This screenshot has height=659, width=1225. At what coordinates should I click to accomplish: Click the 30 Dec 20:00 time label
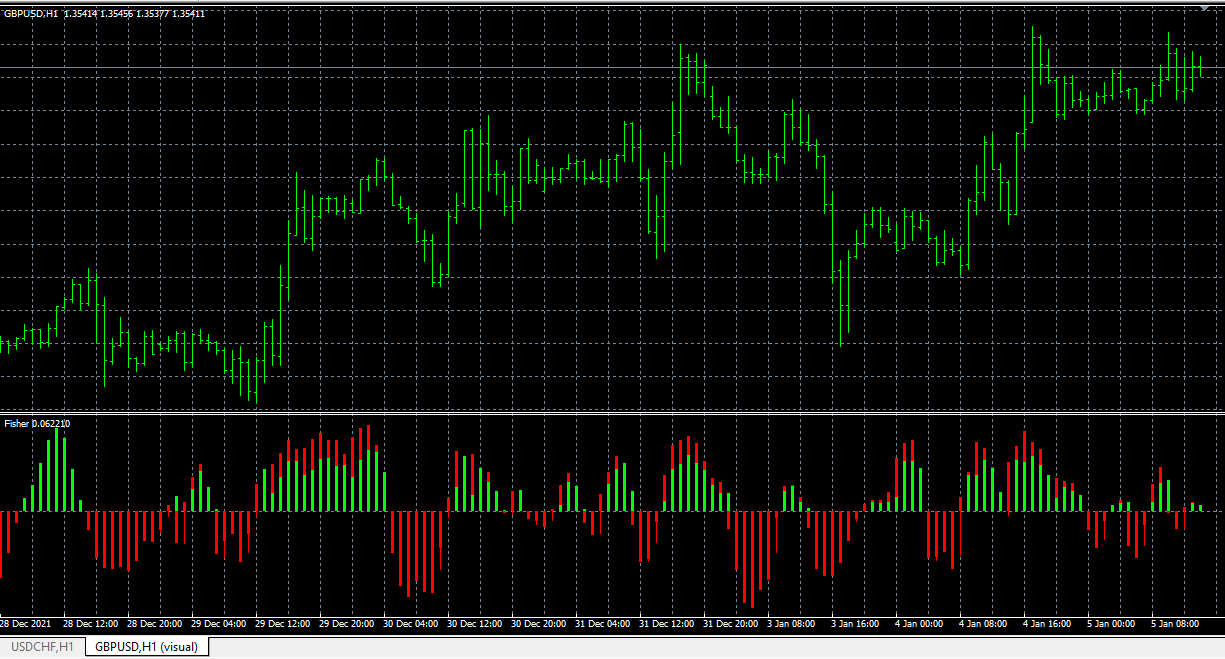(x=538, y=624)
